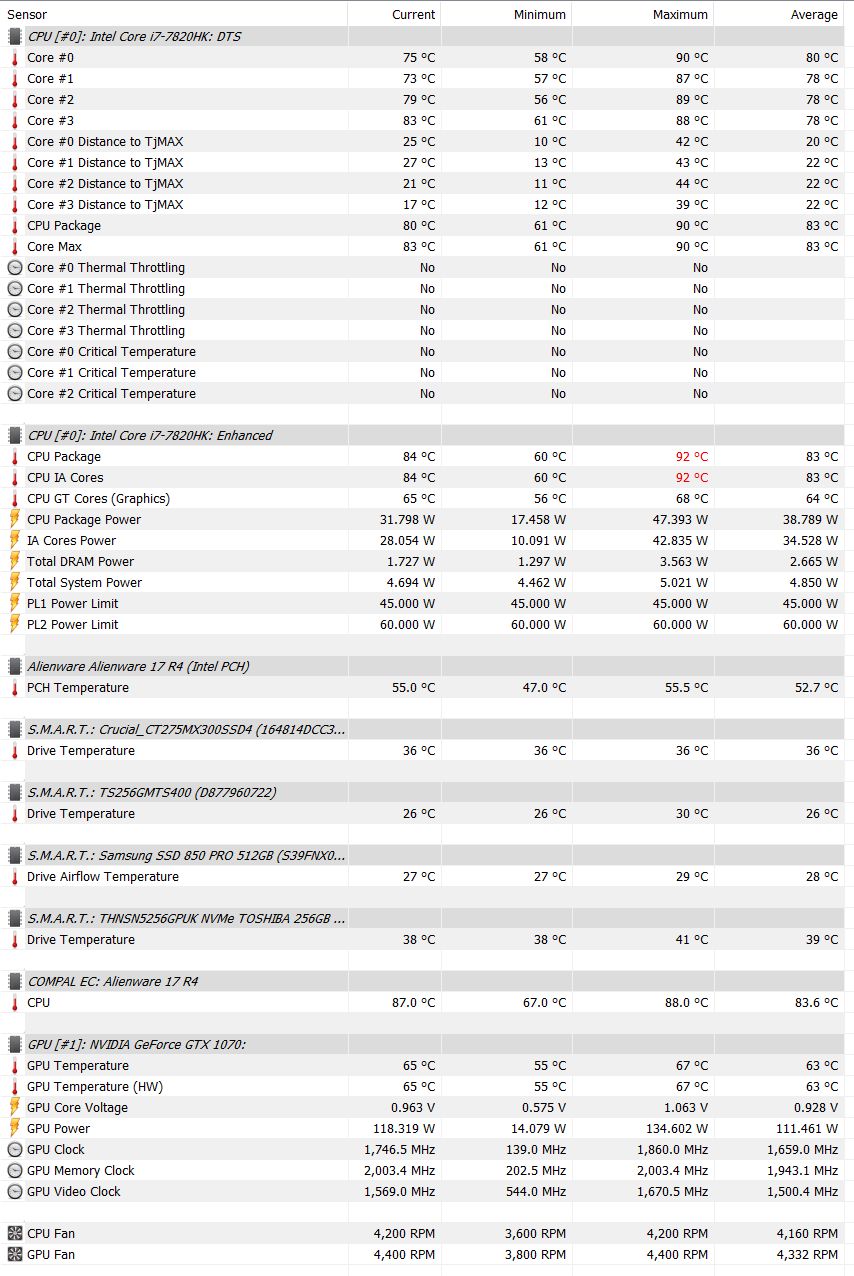The height and width of the screenshot is (1276, 854).
Task: Click the chip icon beside Samsung SSD 850 PRO
Action: [x=15, y=856]
